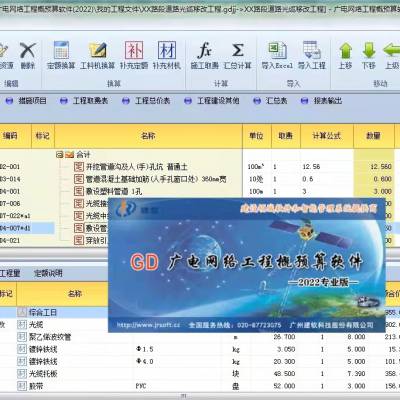Click the 补充定额 icon
This screenshot has height=400, width=400.
tap(134, 51)
